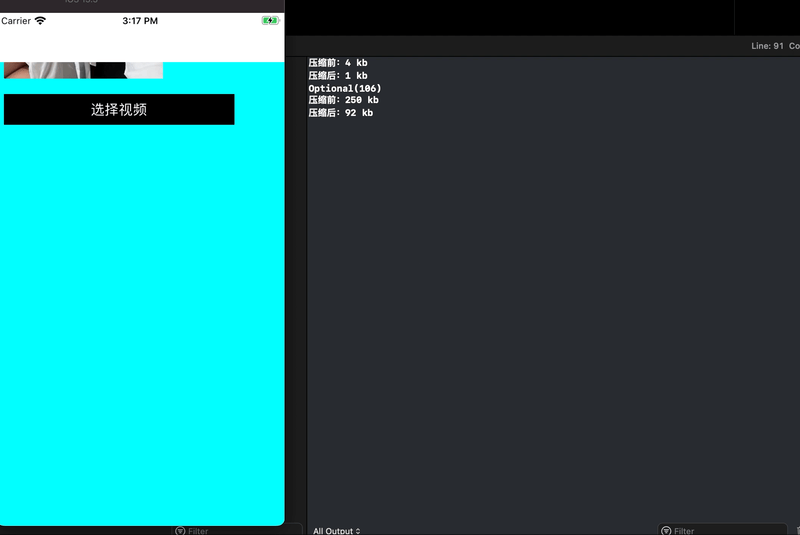Click console line 压缩后: 1 kb
Screen dimensions: 800x535
coord(338,75)
